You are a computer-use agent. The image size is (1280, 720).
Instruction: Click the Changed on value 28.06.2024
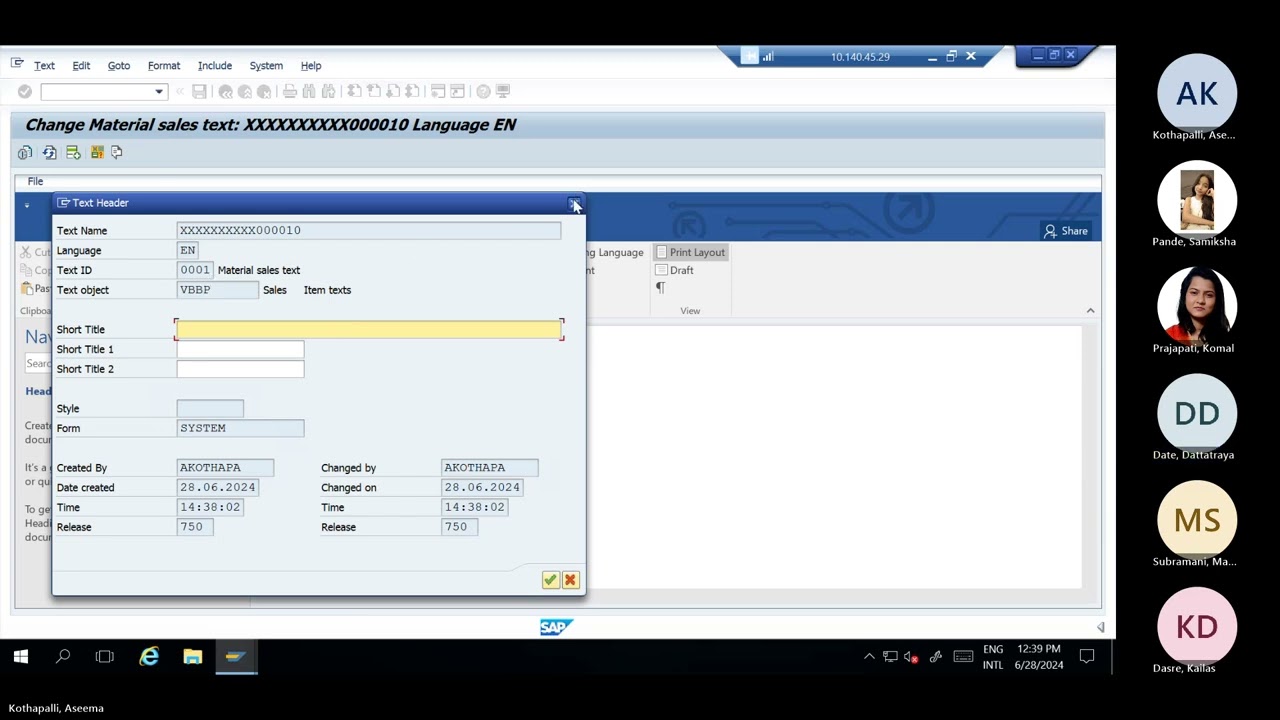[482, 487]
